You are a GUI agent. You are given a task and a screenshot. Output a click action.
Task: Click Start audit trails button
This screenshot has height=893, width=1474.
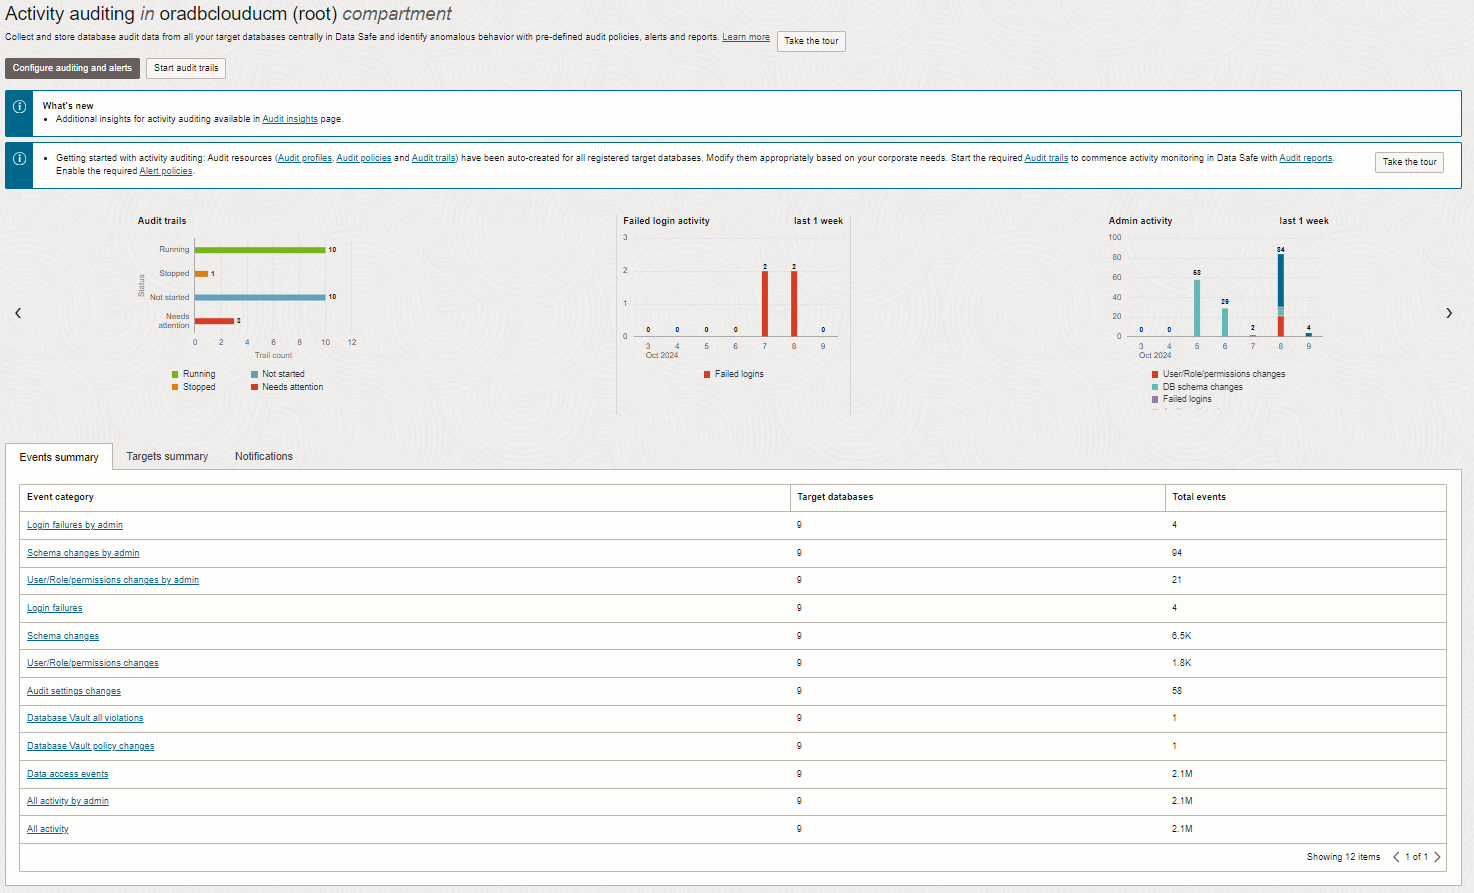tap(186, 68)
